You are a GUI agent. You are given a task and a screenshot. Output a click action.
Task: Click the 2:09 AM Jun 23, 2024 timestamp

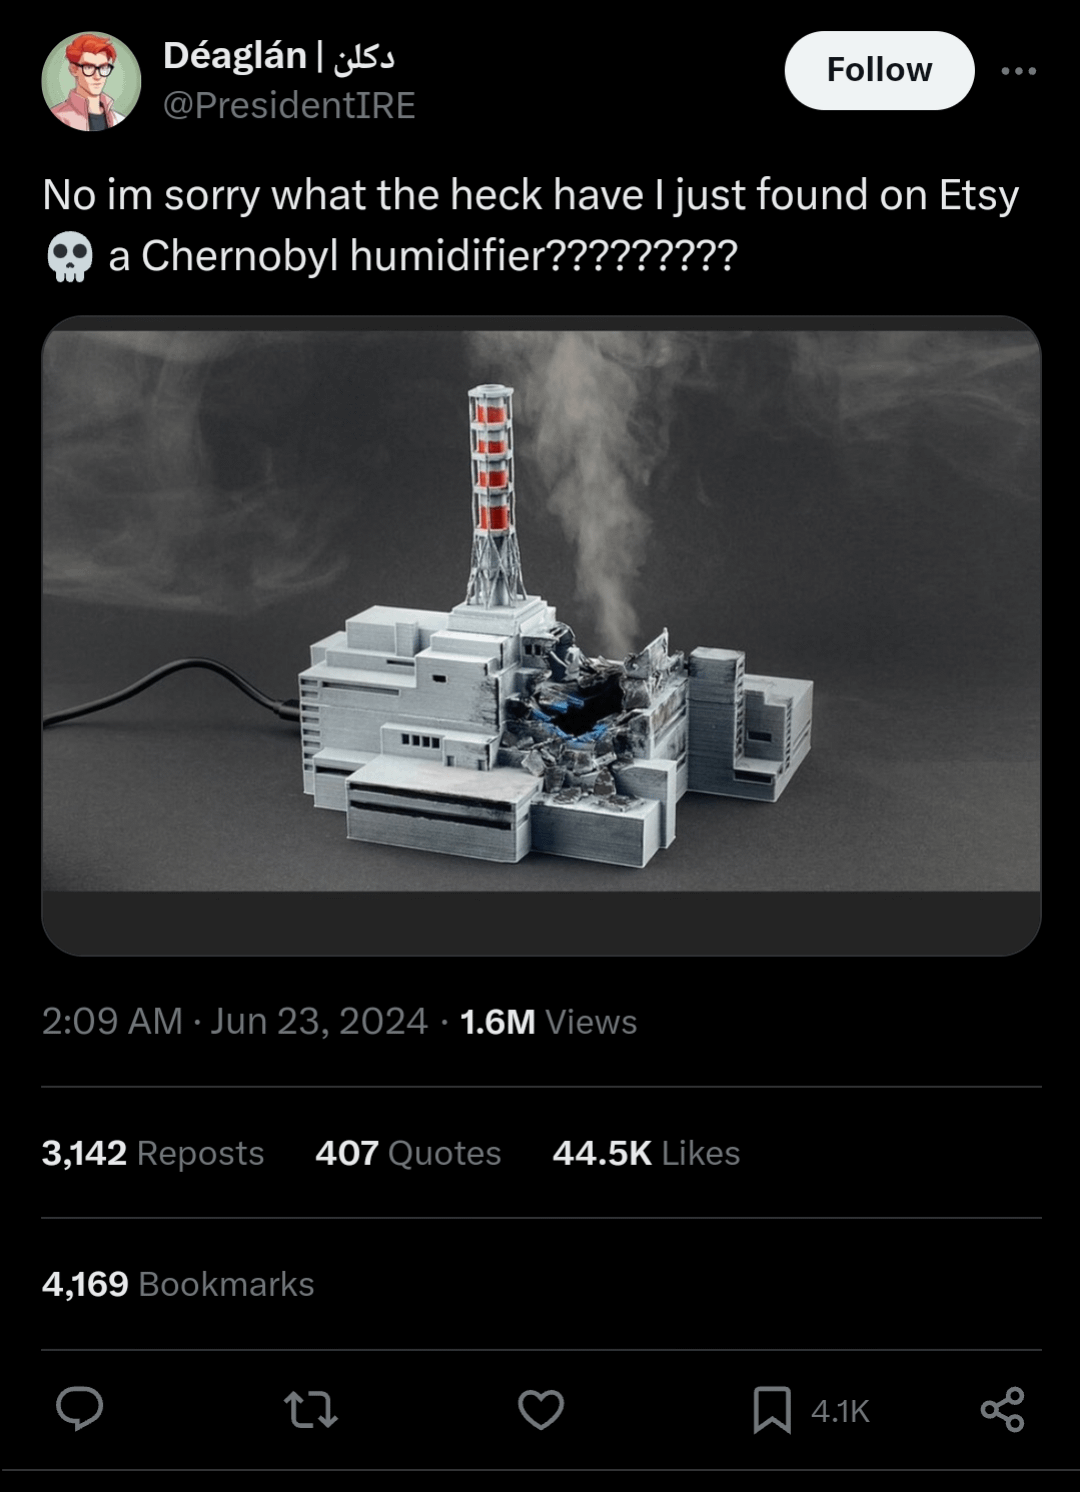coord(235,1021)
